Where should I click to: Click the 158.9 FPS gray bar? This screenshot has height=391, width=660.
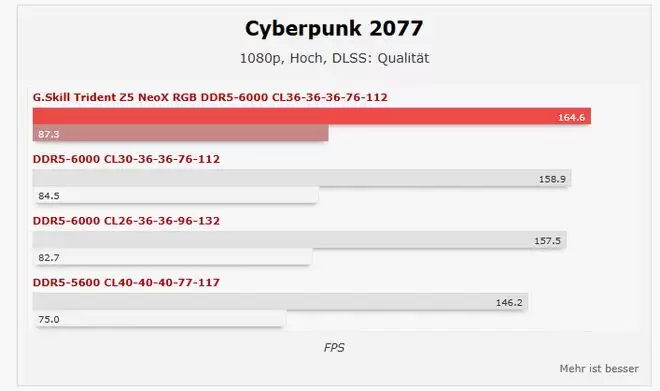click(302, 178)
